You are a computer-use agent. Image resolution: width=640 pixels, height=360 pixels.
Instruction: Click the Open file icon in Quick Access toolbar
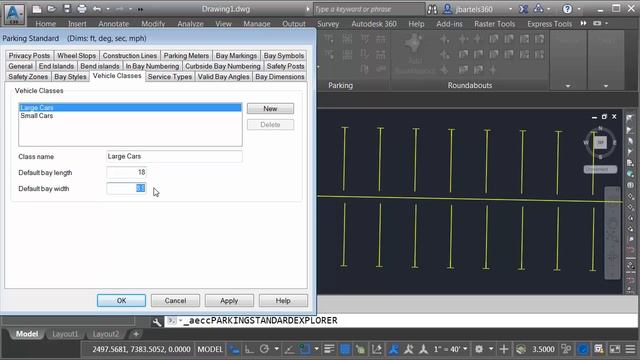click(x=51, y=9)
